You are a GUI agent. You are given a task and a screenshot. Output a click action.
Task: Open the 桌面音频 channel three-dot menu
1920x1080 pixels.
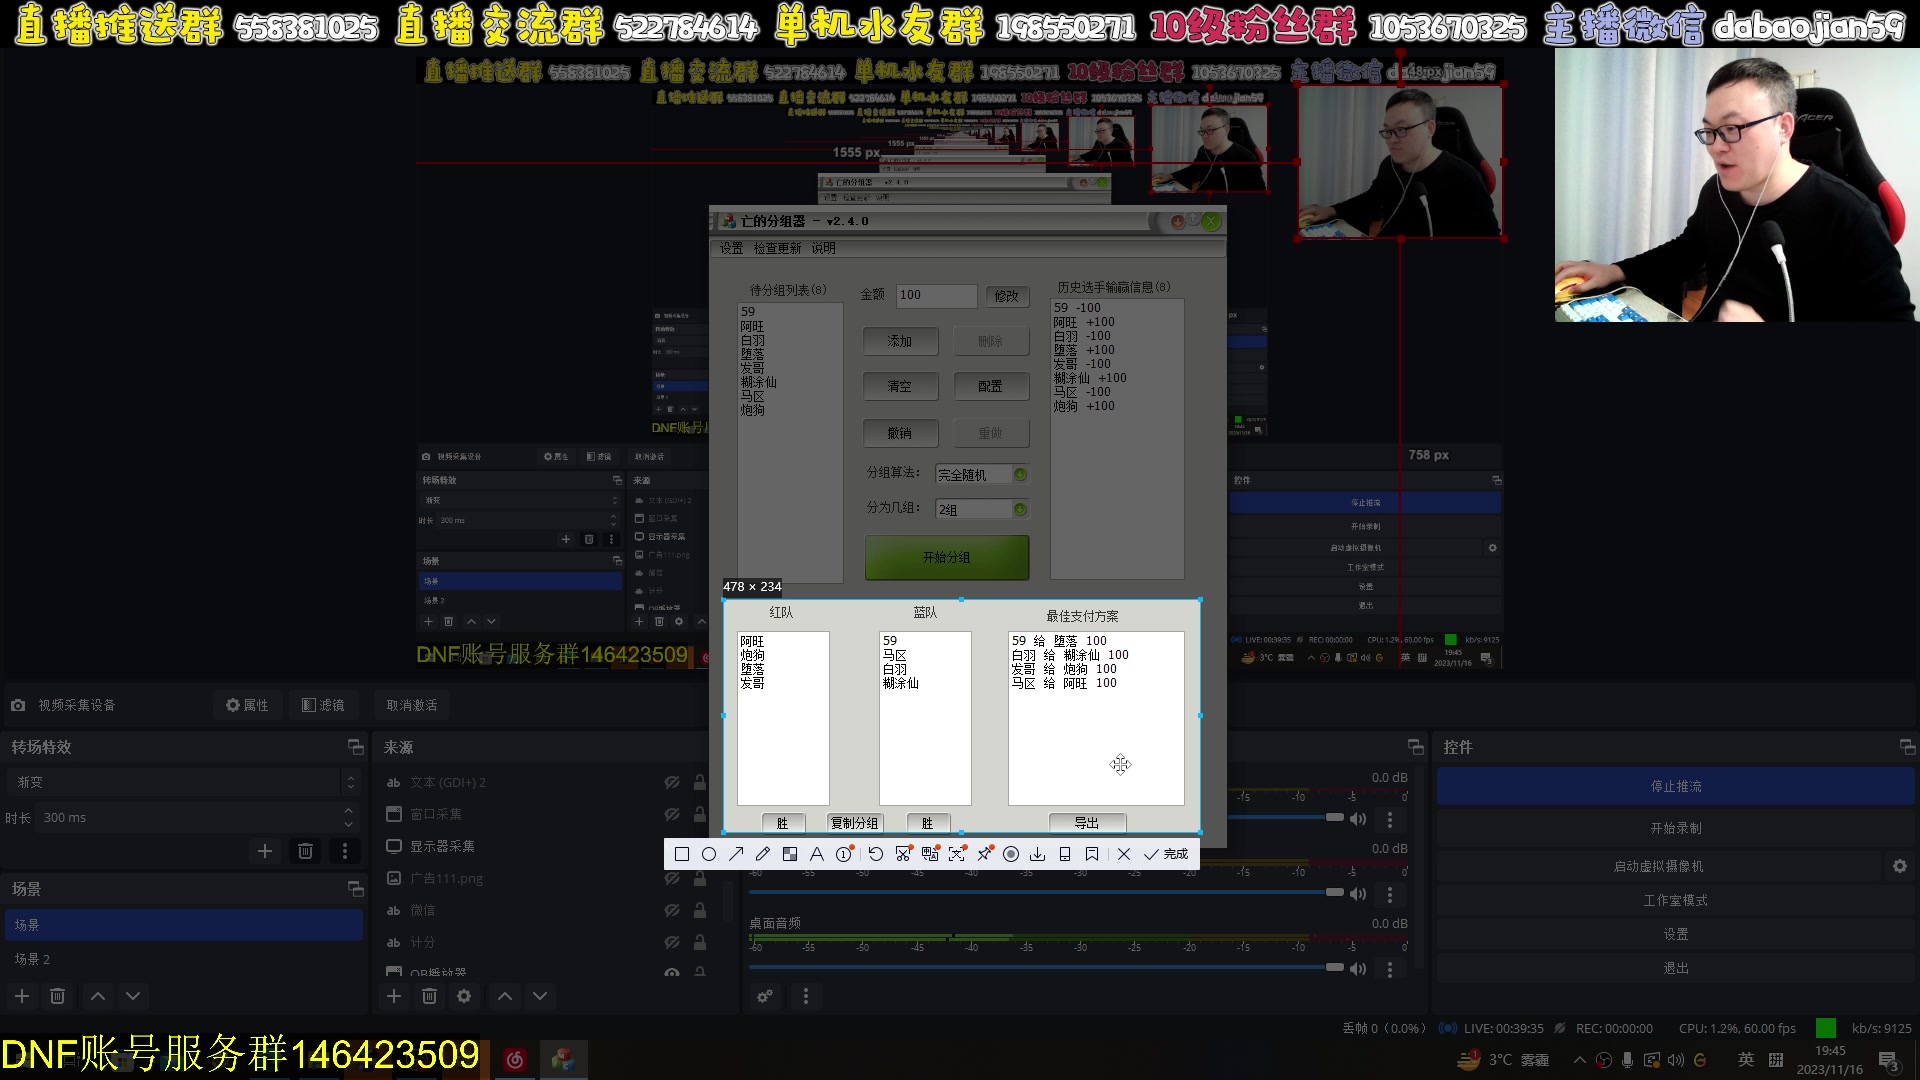pyautogui.click(x=1389, y=968)
